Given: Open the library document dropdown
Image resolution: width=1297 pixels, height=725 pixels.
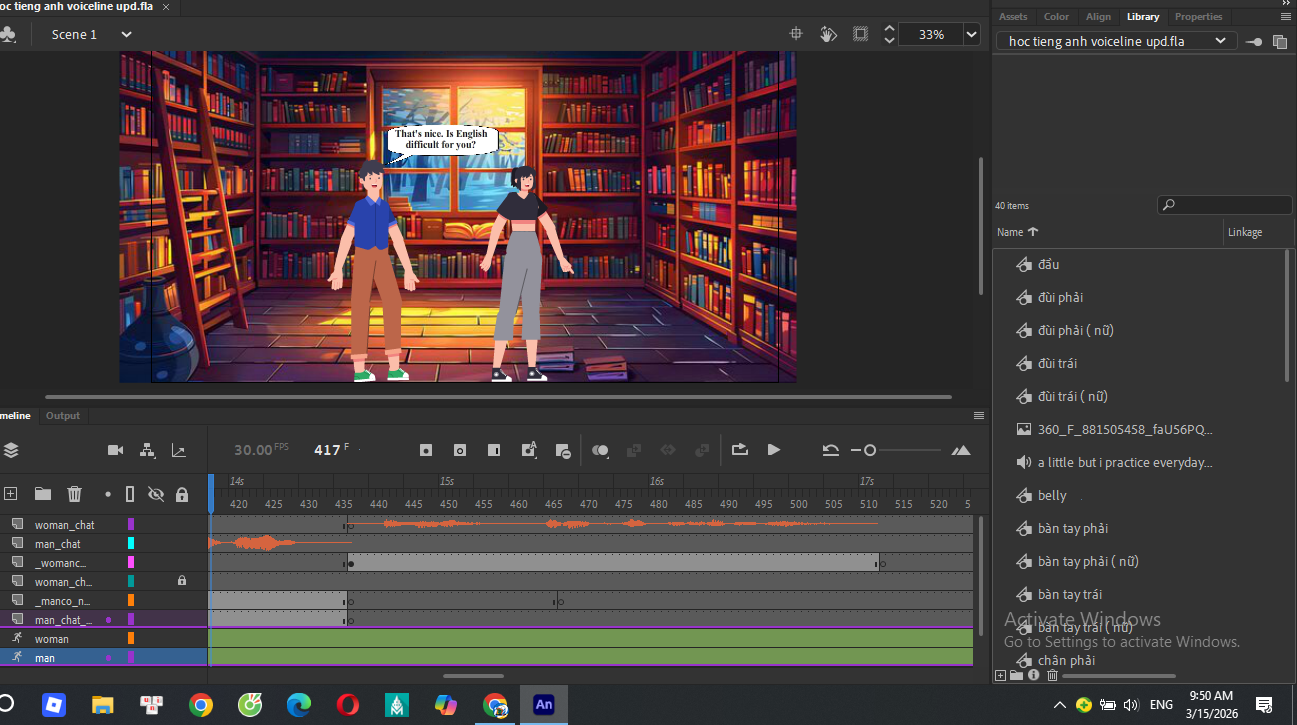Looking at the screenshot, I should point(1220,41).
